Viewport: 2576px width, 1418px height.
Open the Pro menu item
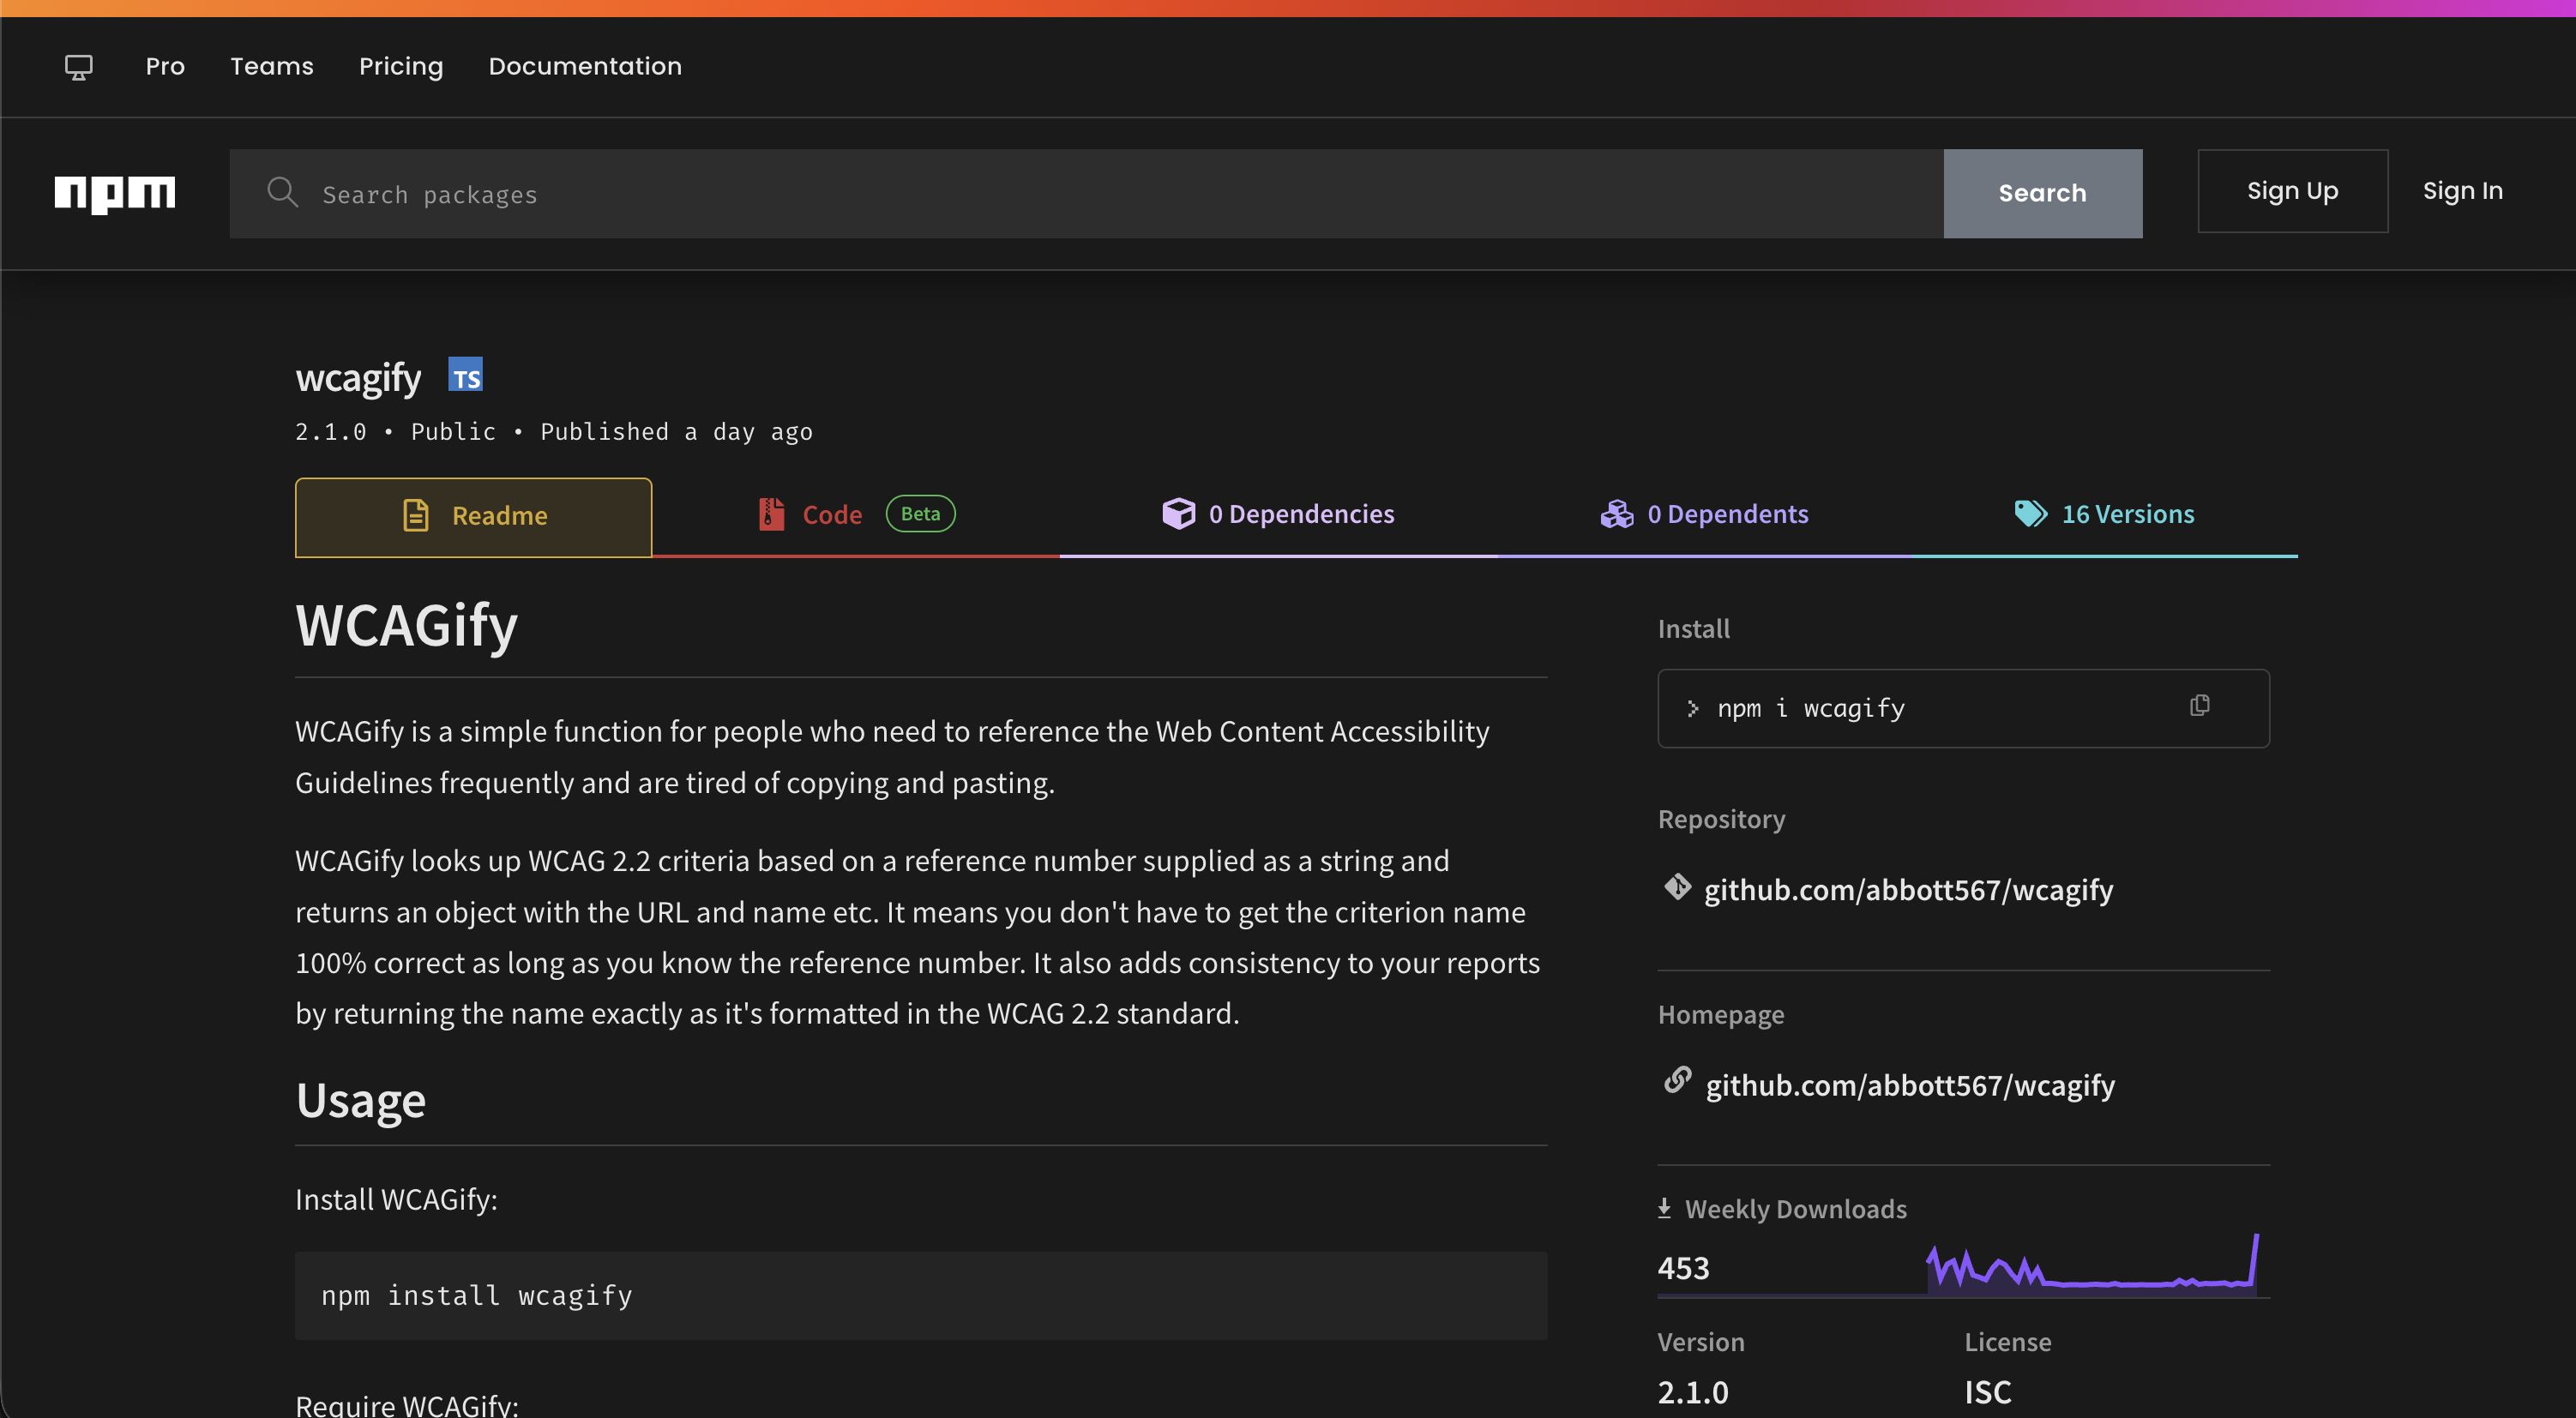pos(165,66)
